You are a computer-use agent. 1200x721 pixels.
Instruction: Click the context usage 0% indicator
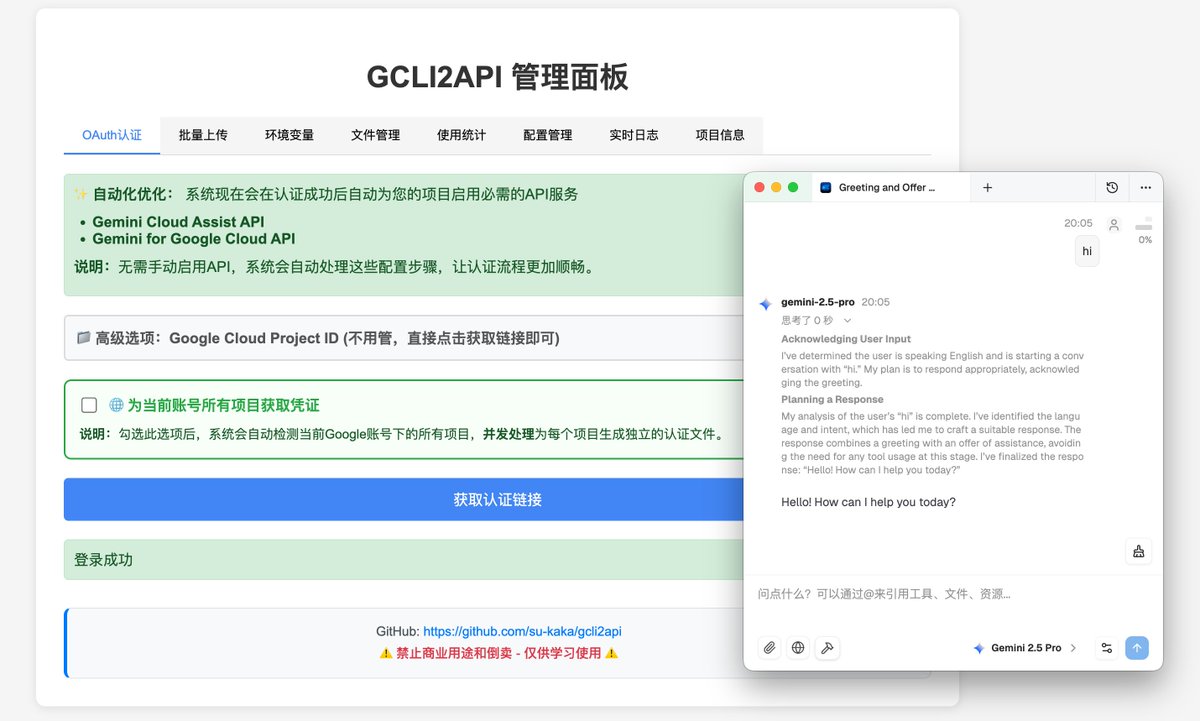1144,232
